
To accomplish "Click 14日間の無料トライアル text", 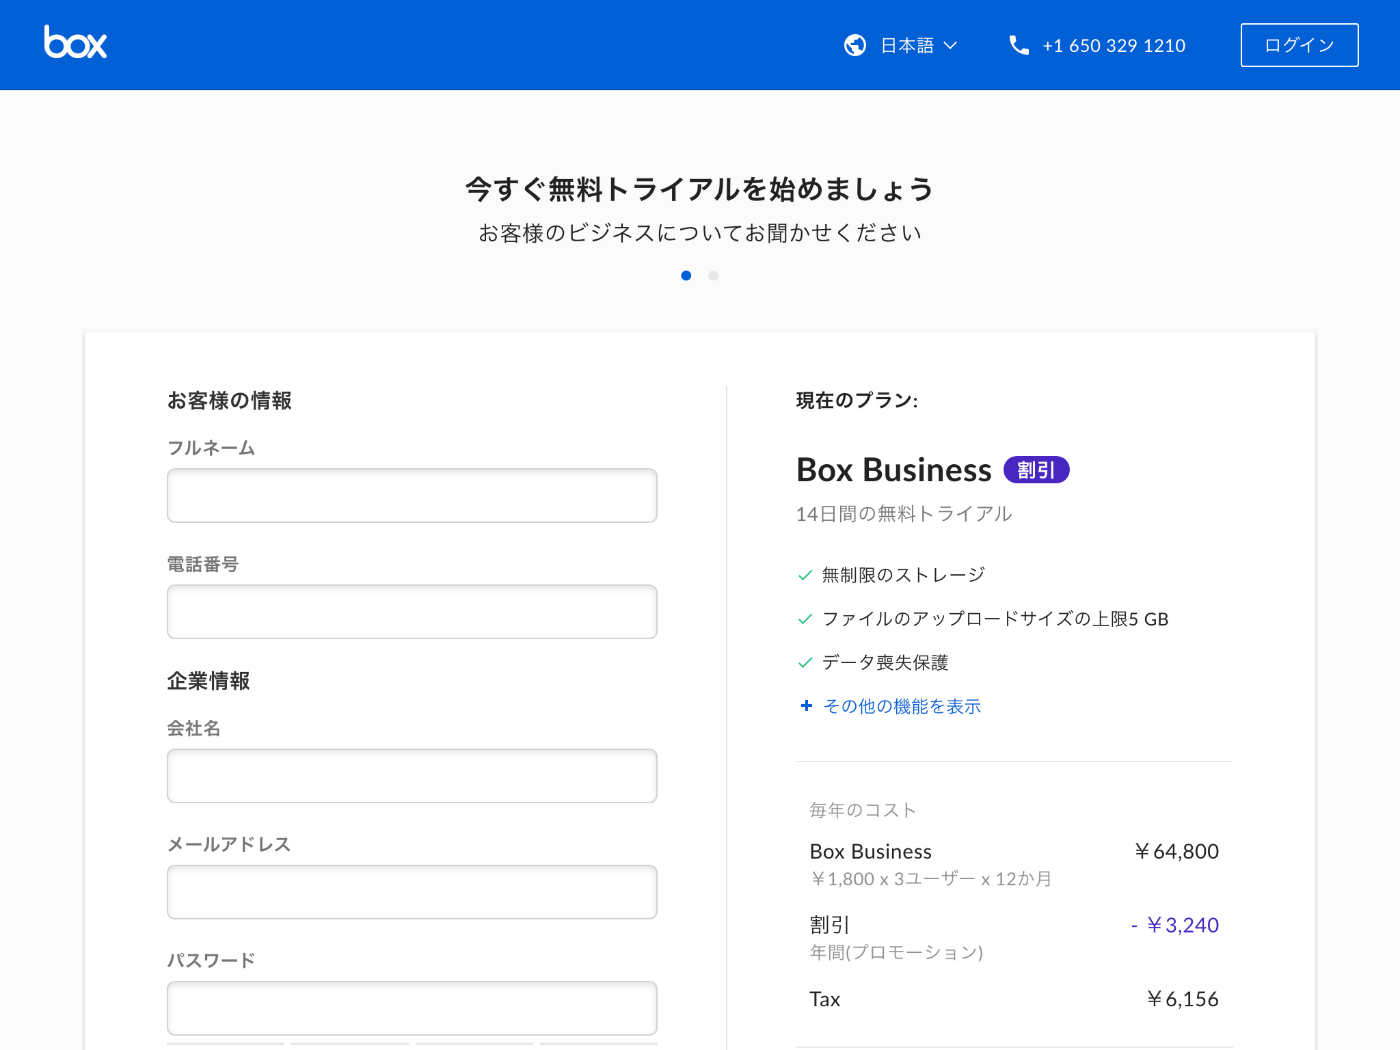I will click(x=904, y=514).
